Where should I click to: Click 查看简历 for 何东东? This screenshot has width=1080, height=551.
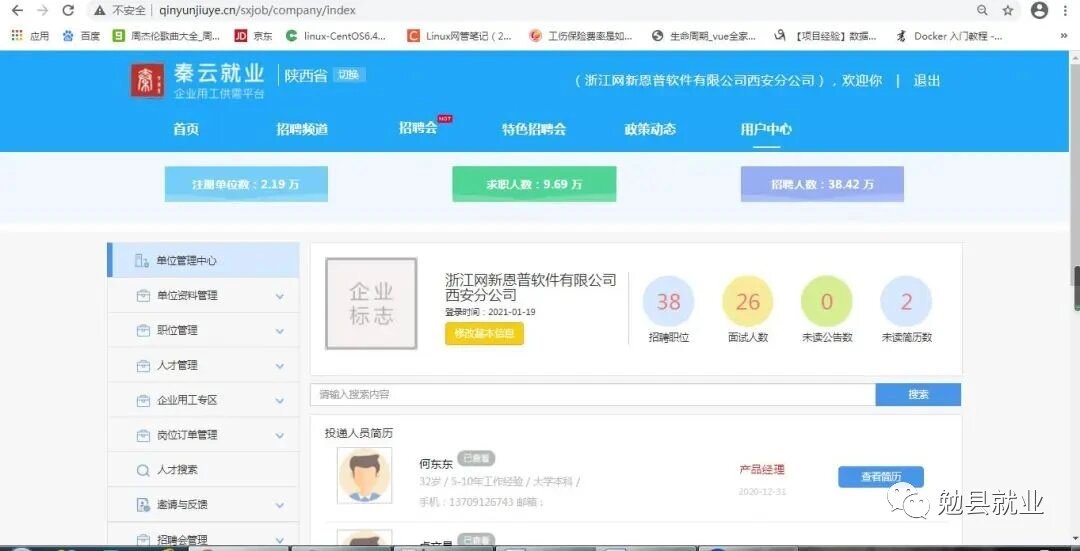coord(880,477)
